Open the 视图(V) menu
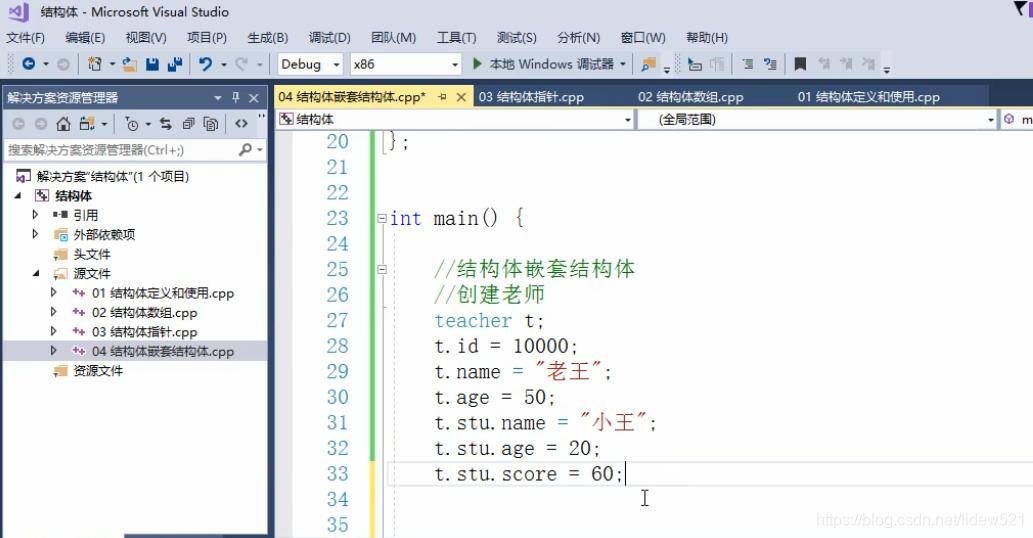 click(146, 38)
